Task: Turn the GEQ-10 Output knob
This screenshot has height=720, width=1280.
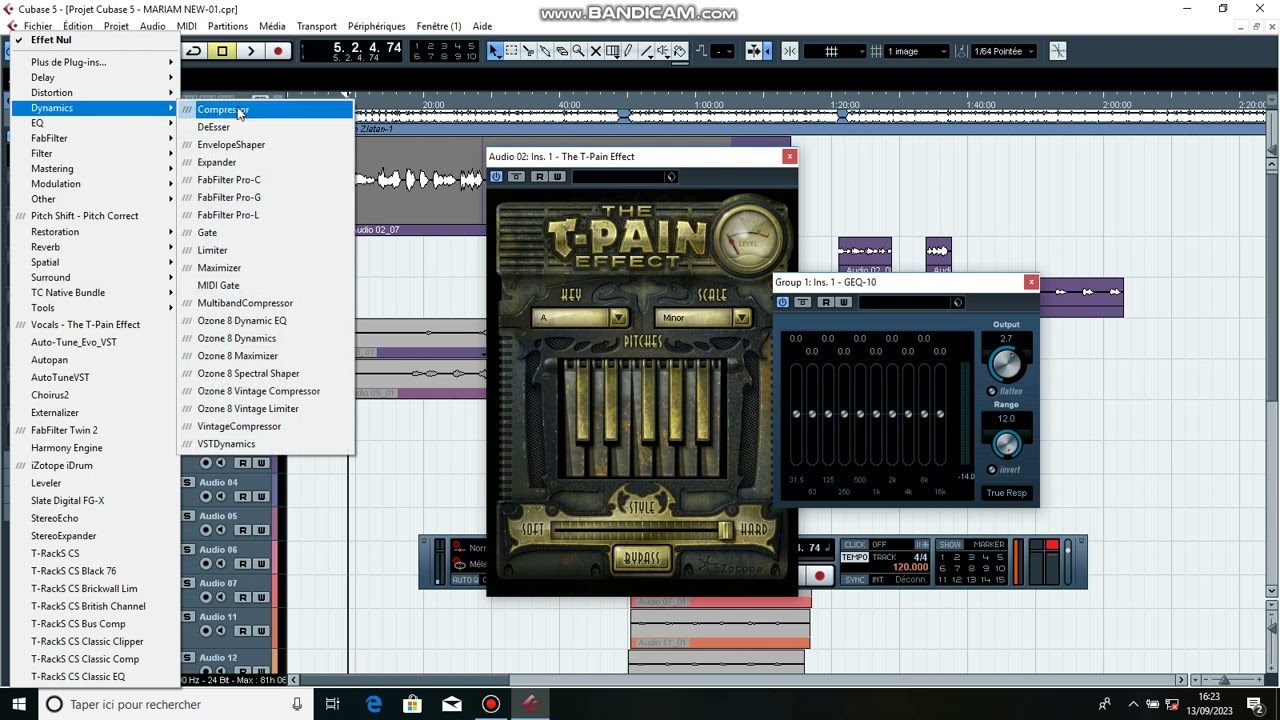Action: [1006, 364]
